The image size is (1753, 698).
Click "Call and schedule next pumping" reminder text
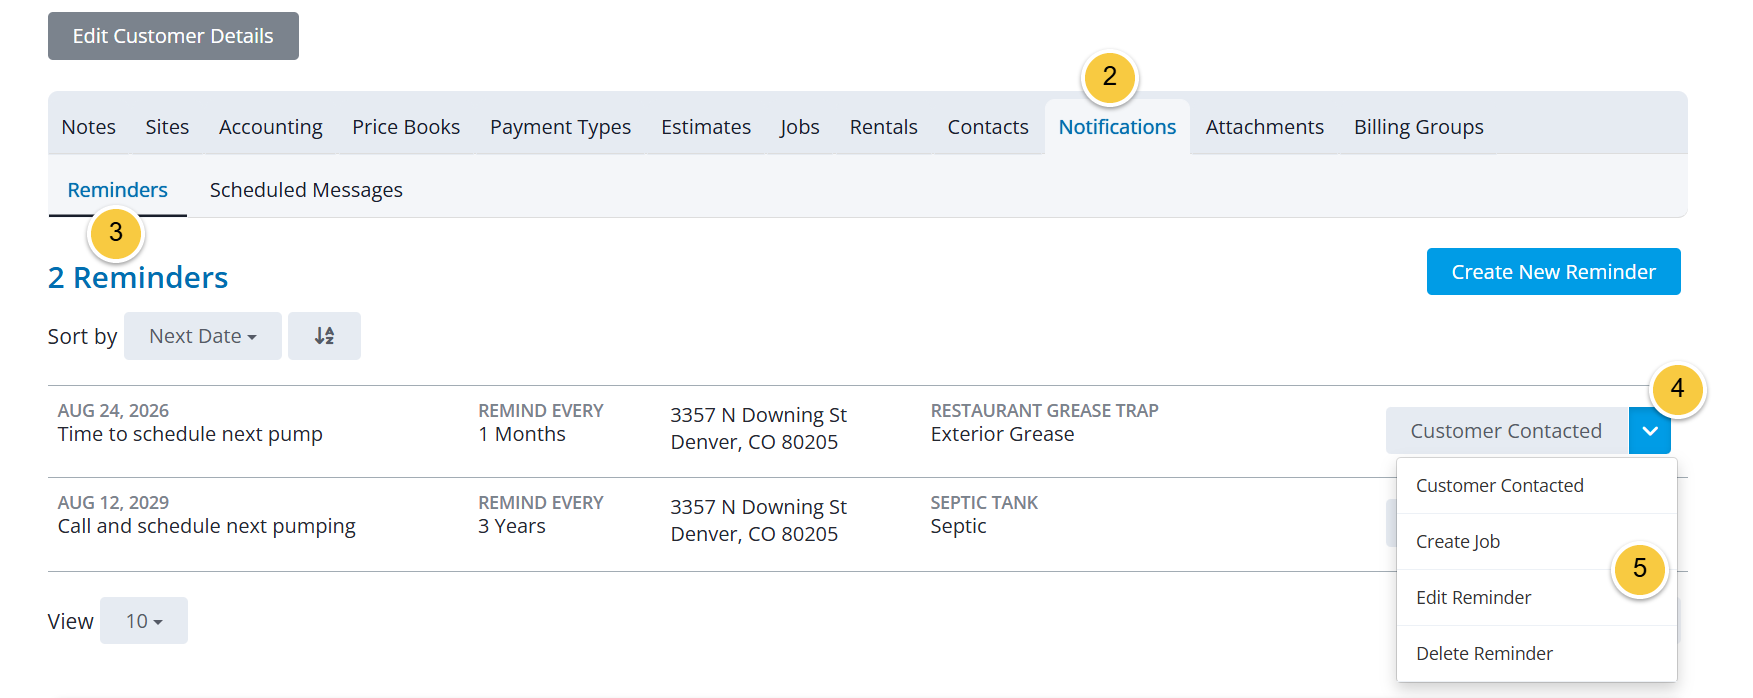(207, 526)
